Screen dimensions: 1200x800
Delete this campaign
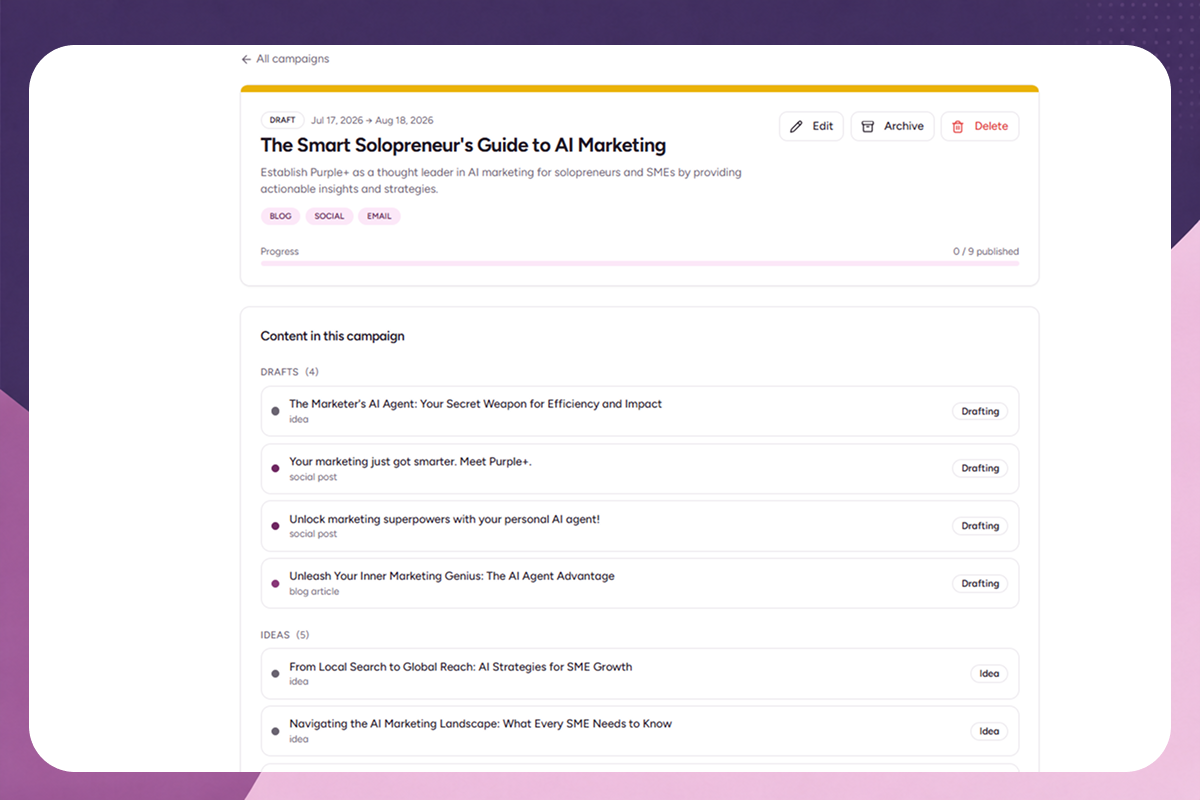tap(980, 126)
